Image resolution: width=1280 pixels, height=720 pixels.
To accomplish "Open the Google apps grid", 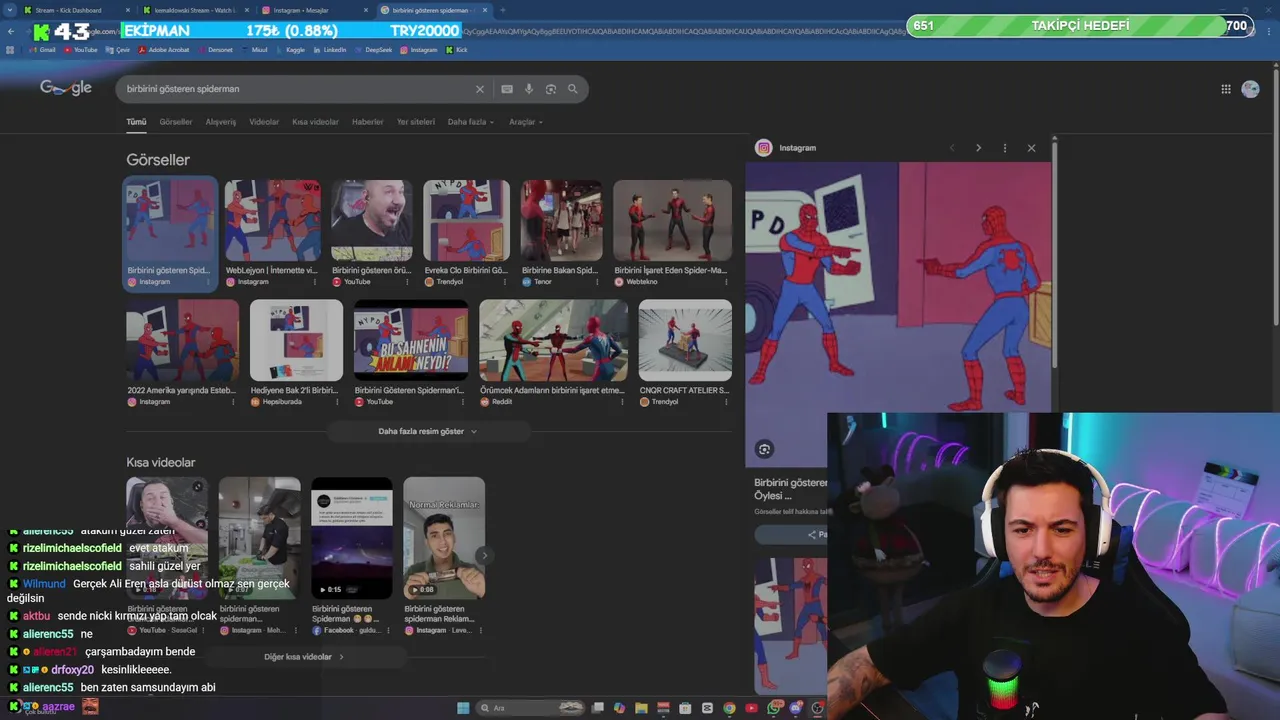I will (x=1226, y=89).
